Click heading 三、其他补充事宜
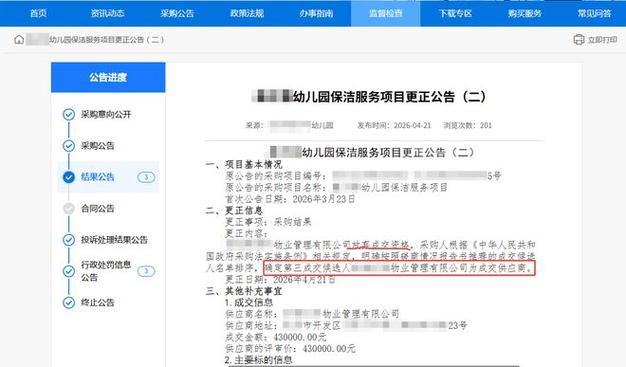Image resolution: width=626 pixels, height=367 pixels. tap(244, 291)
